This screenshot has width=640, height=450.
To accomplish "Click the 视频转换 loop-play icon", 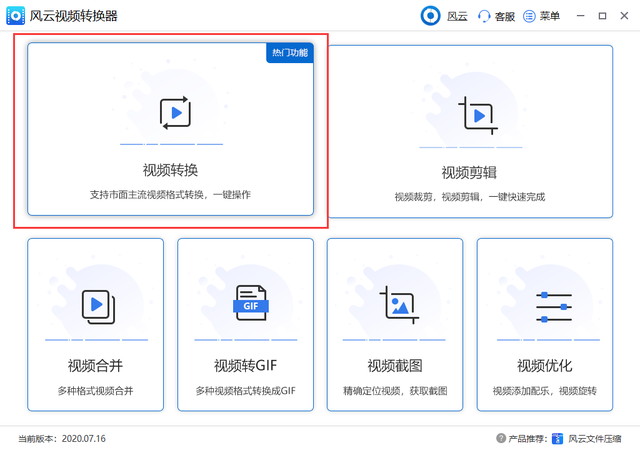I will point(174,112).
